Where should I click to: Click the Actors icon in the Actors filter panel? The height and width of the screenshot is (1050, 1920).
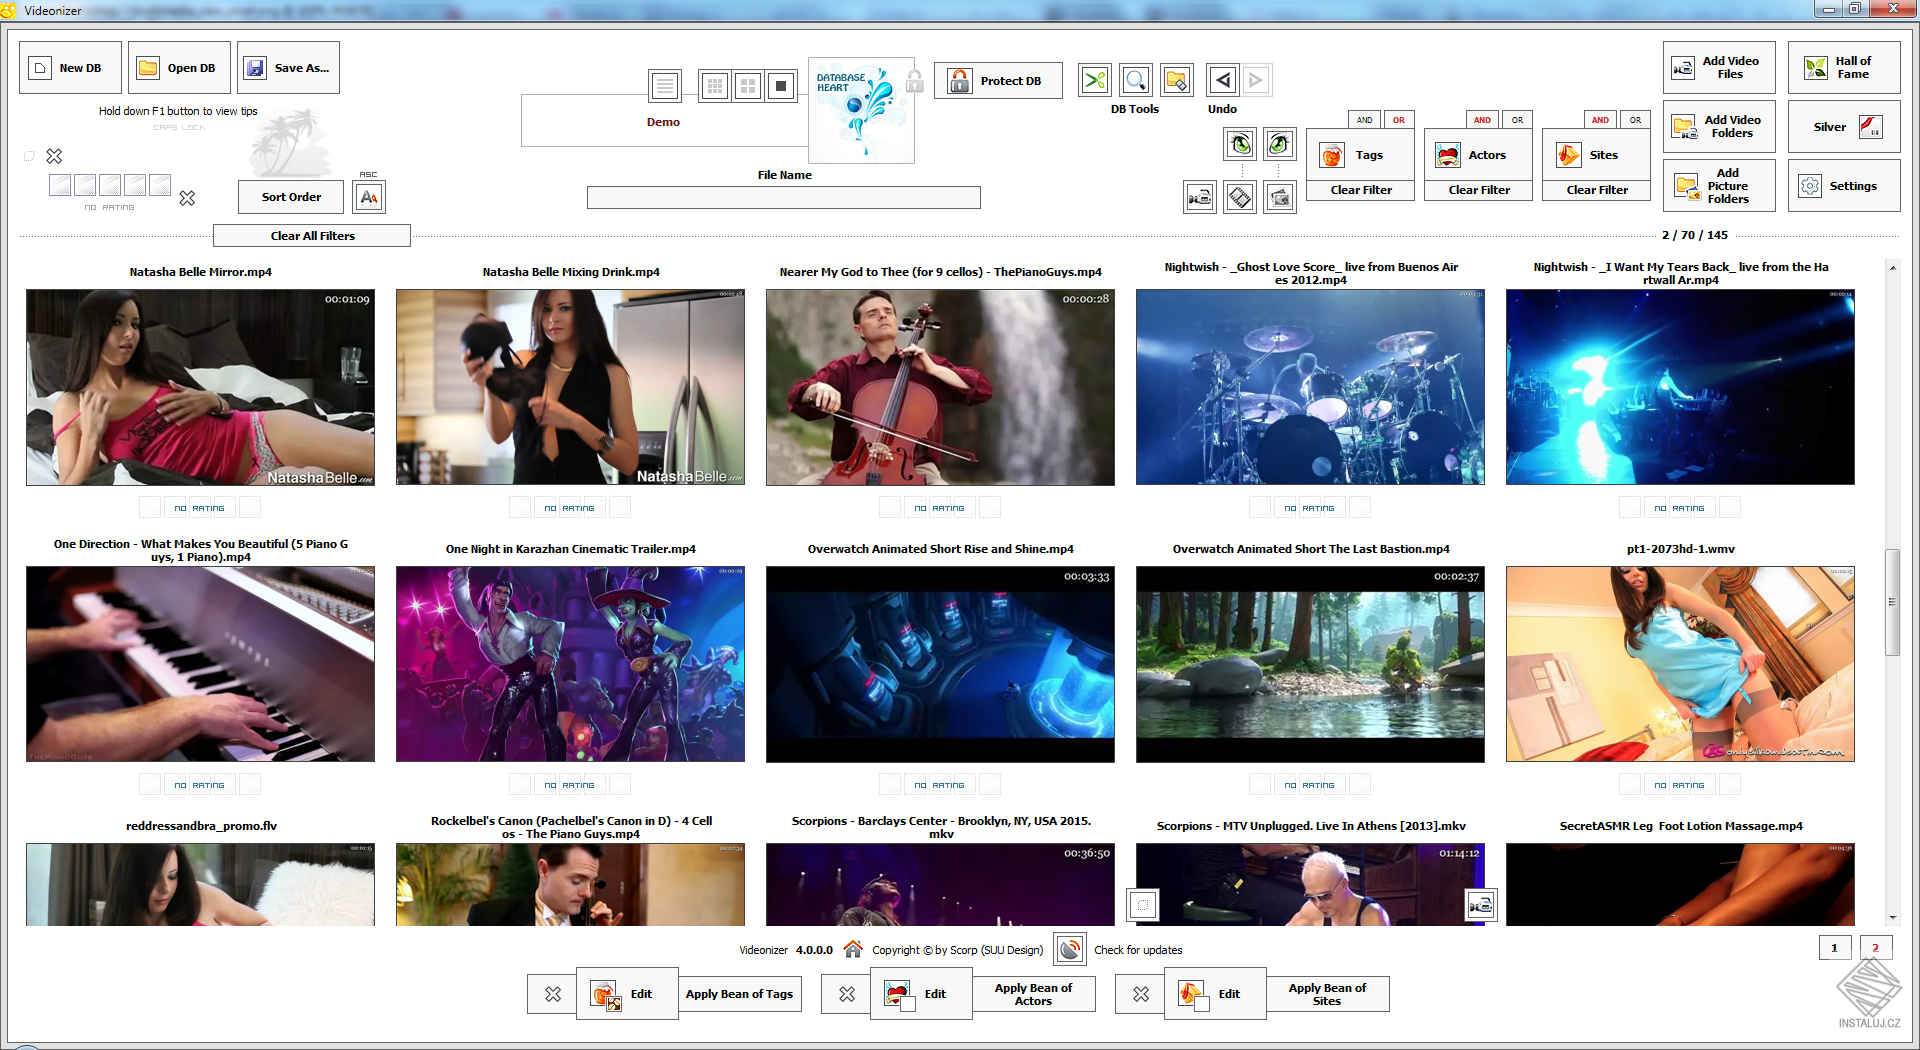1449,154
